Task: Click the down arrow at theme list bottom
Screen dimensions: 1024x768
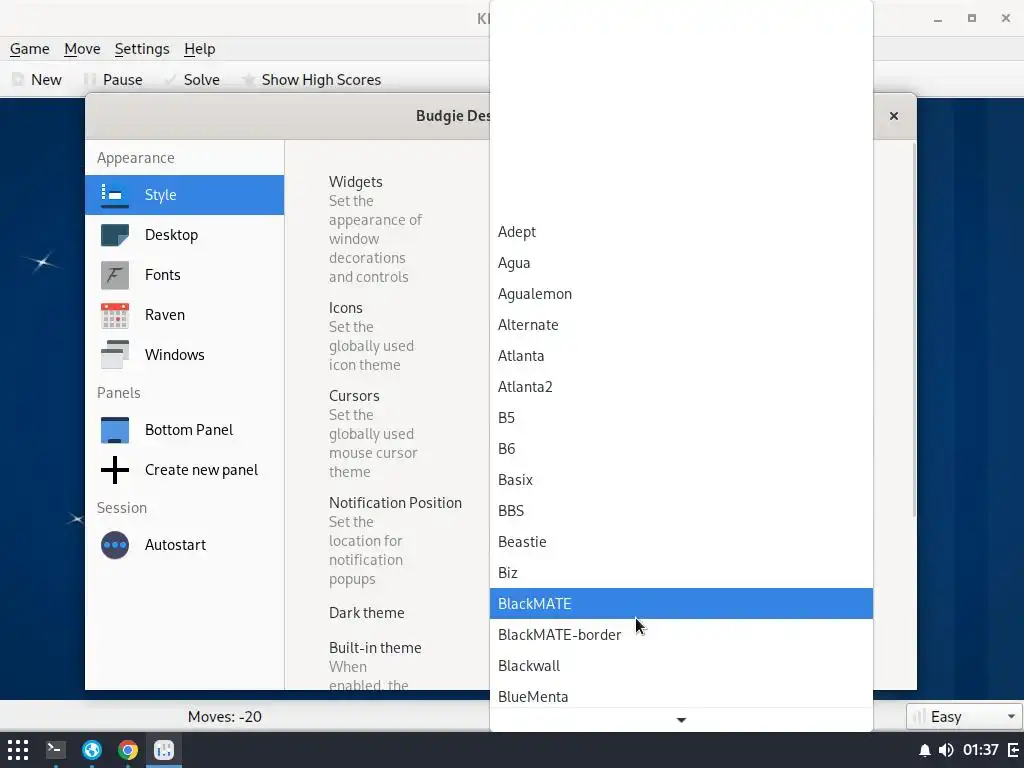Action: point(681,720)
